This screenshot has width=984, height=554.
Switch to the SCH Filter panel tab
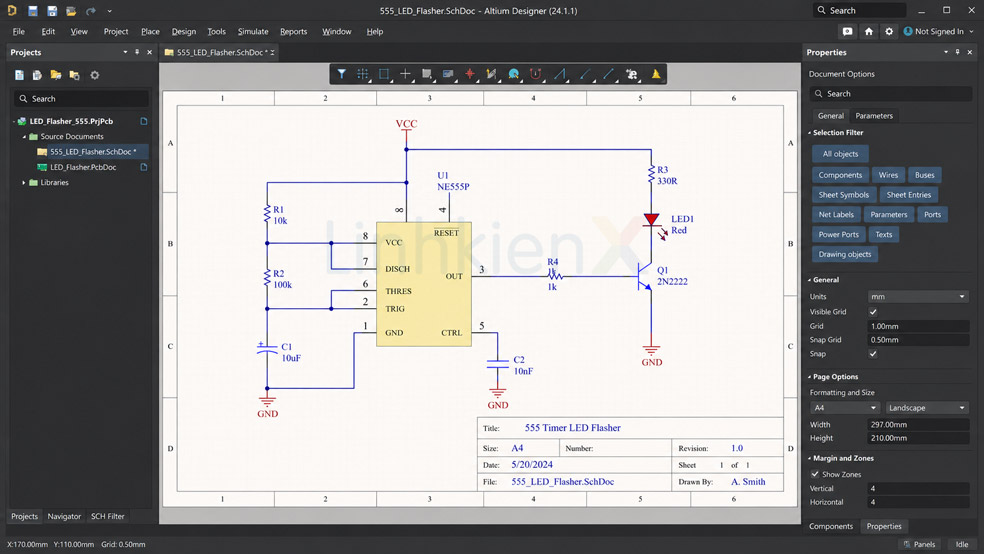[x=107, y=516]
